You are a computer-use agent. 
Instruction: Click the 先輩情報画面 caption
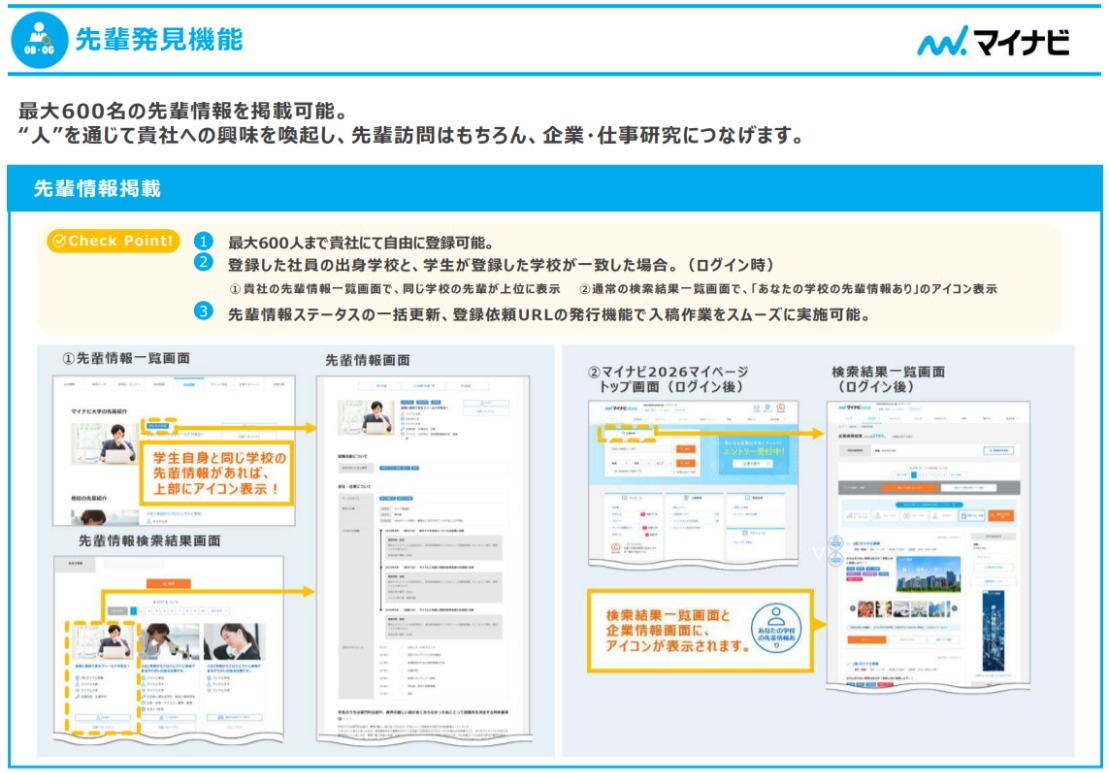click(367, 360)
